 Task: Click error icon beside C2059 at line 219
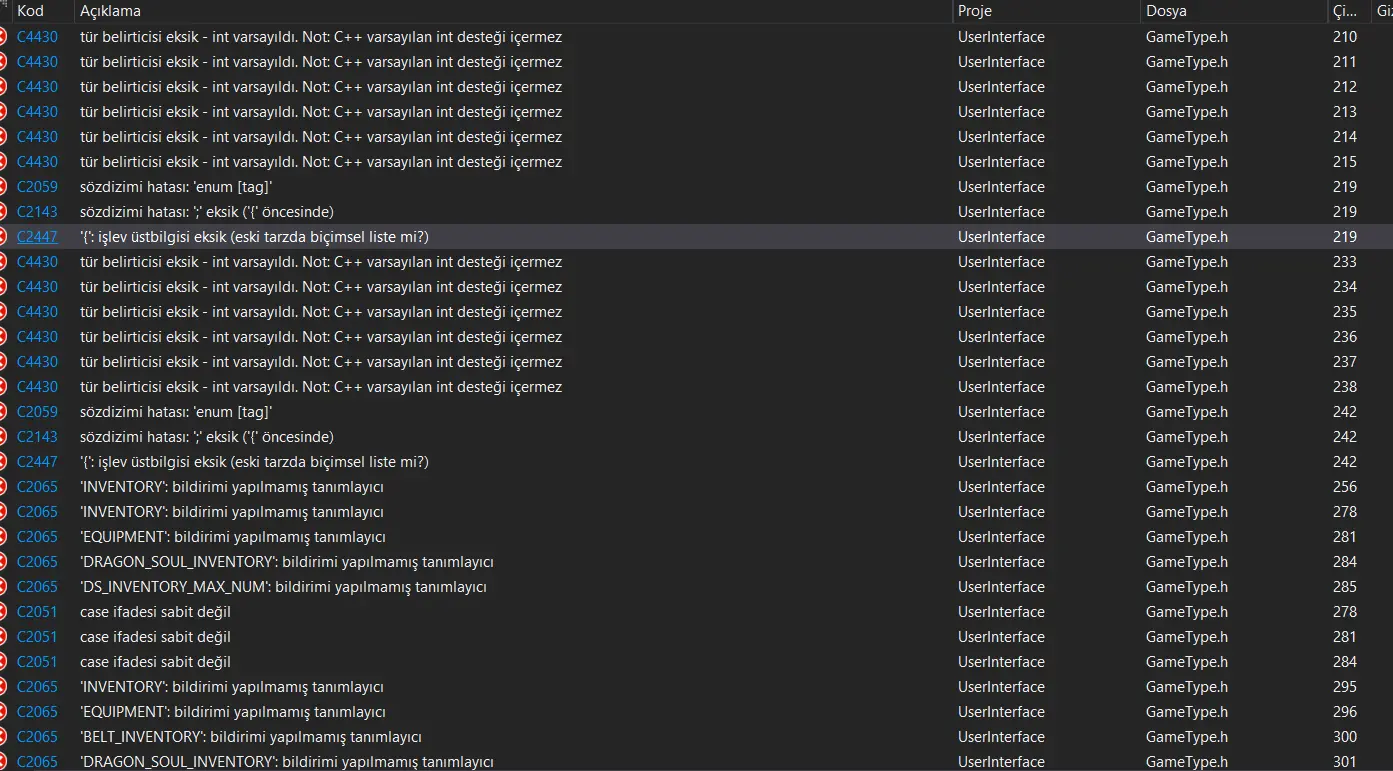(3, 187)
